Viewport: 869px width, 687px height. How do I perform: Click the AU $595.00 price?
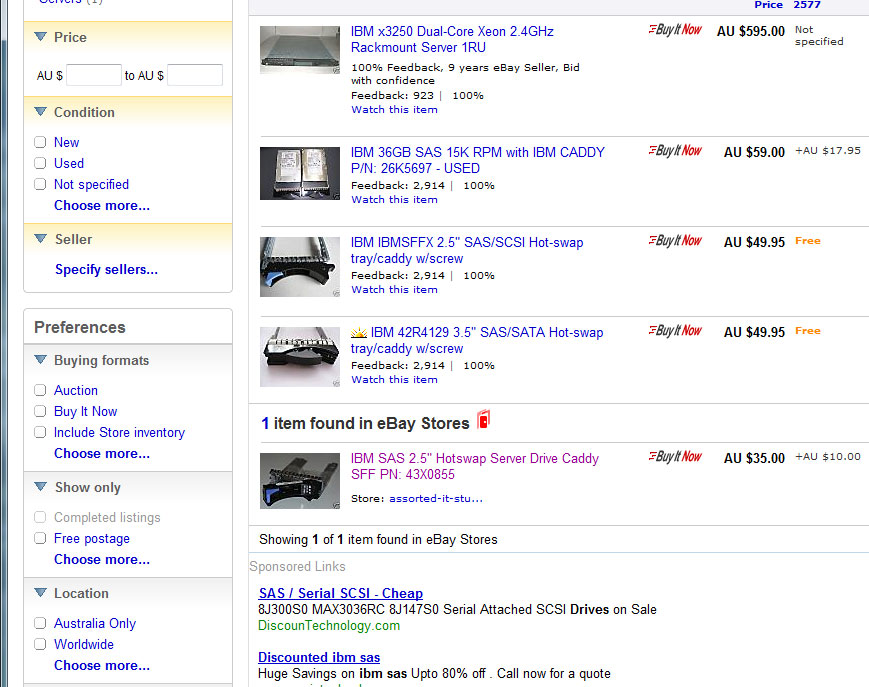tap(751, 32)
